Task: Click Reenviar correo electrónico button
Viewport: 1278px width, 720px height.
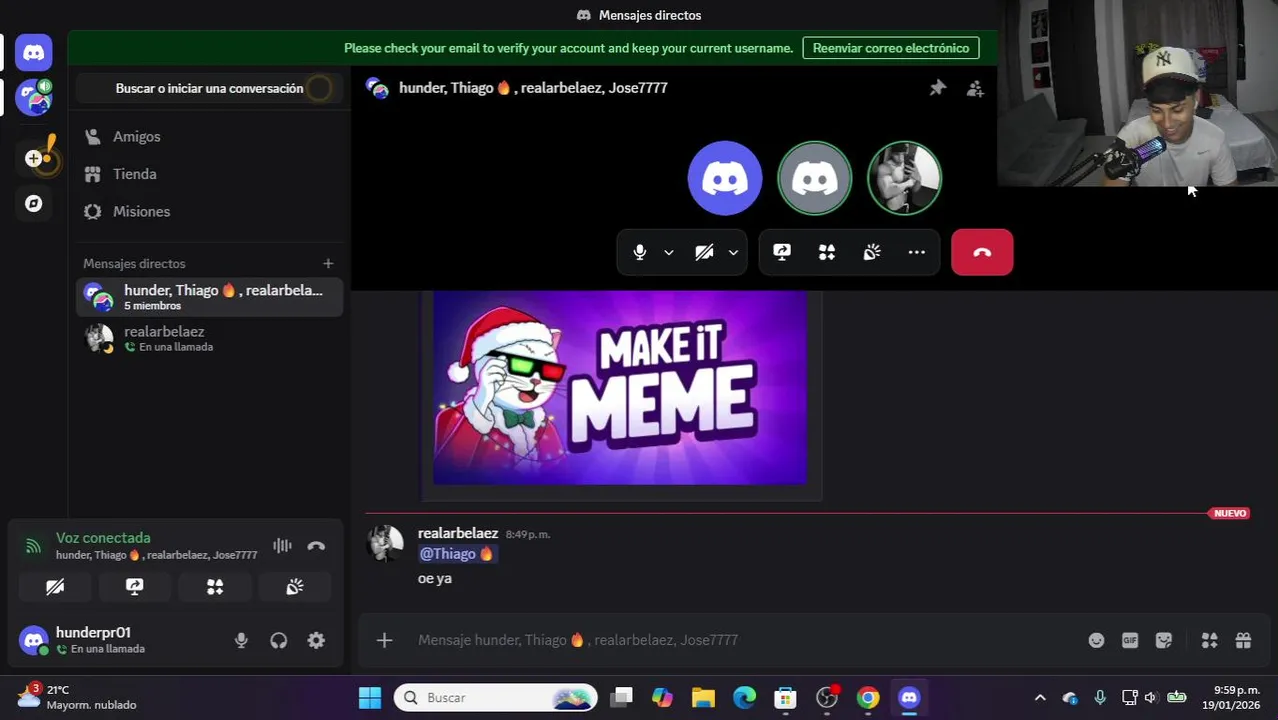Action: click(891, 48)
